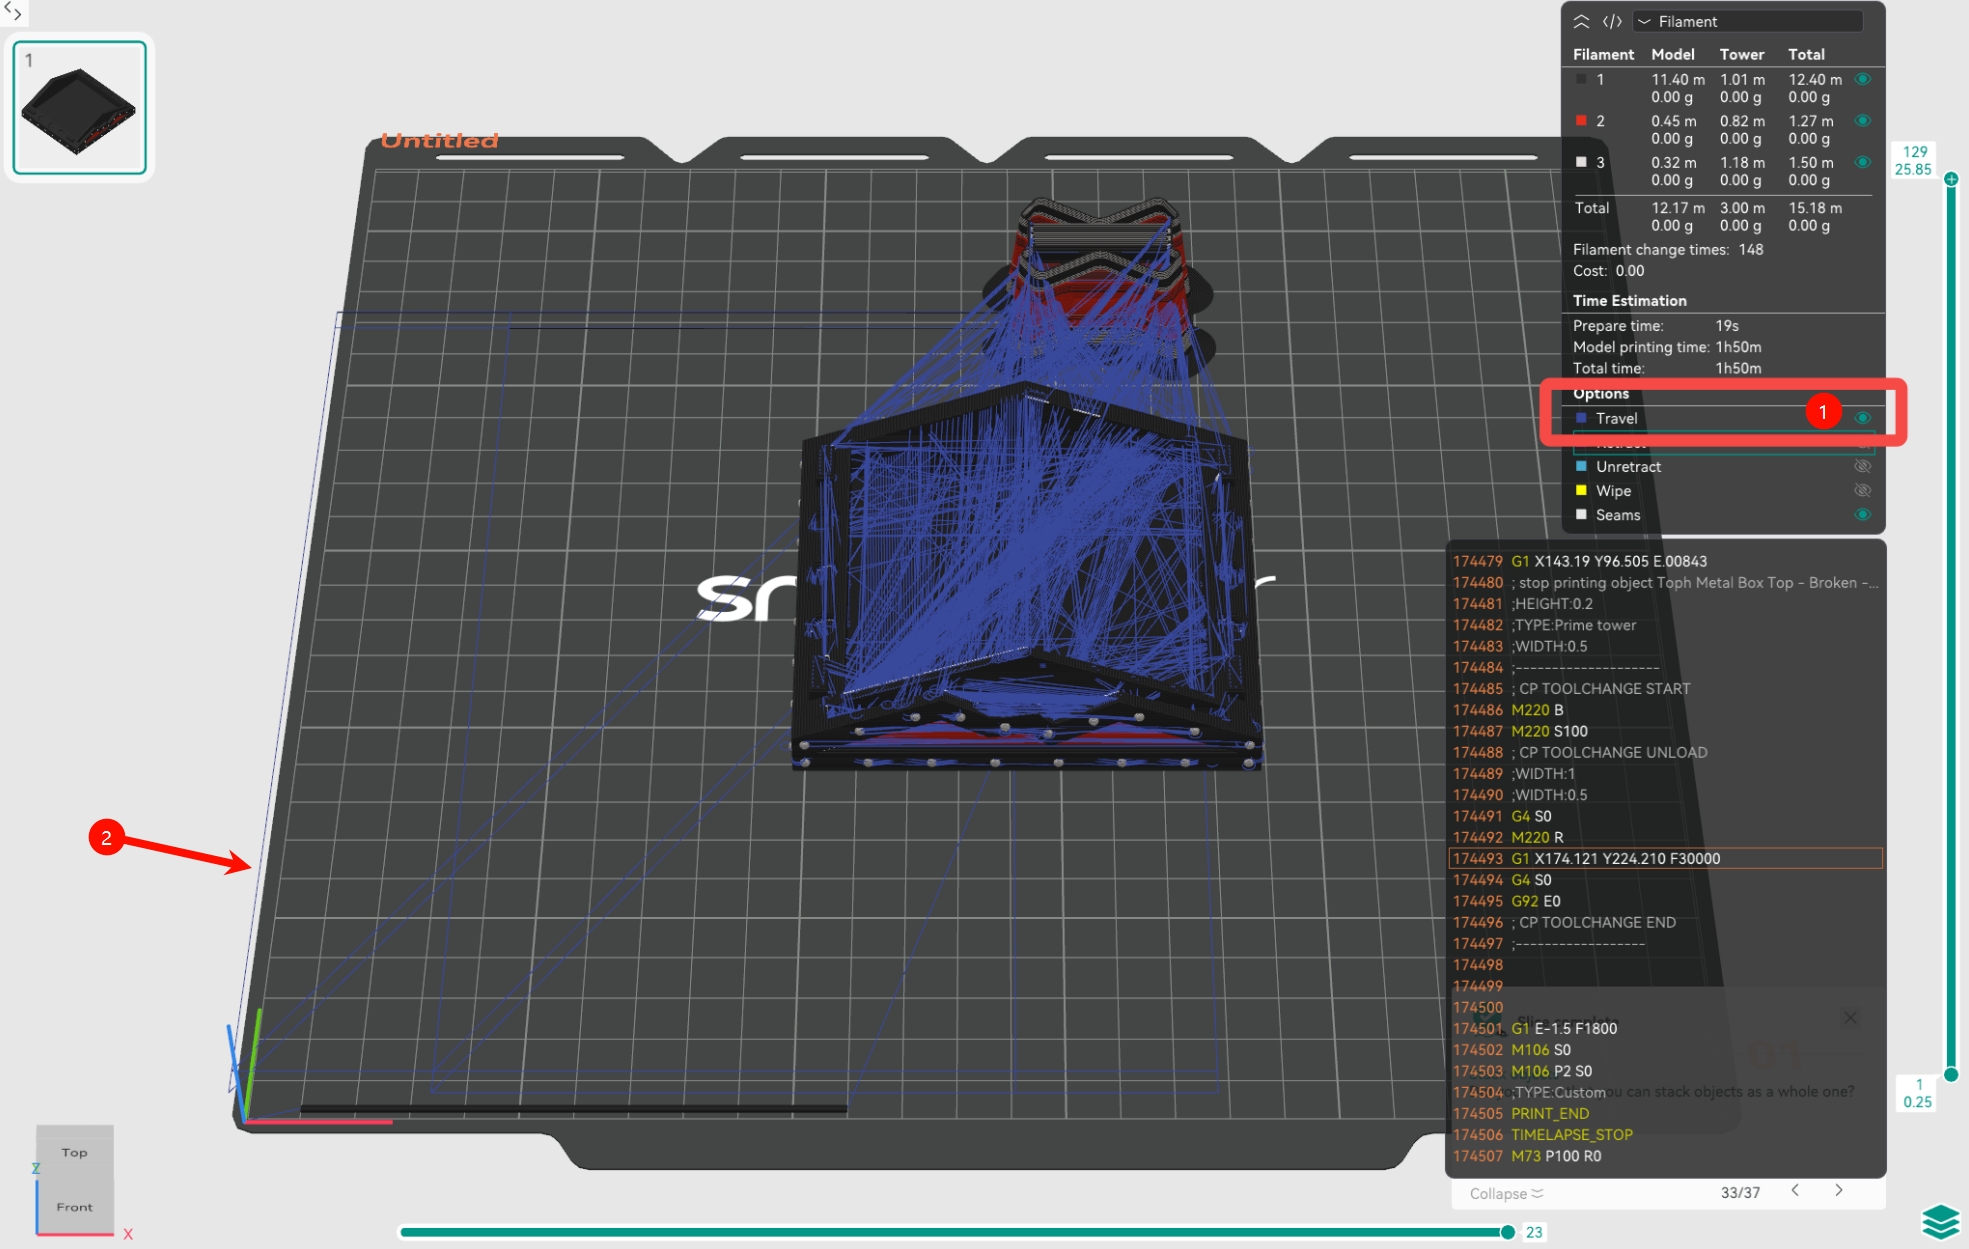1969x1249 pixels.
Task: Click the horizontal move slider handle
Action: pos(1507,1232)
